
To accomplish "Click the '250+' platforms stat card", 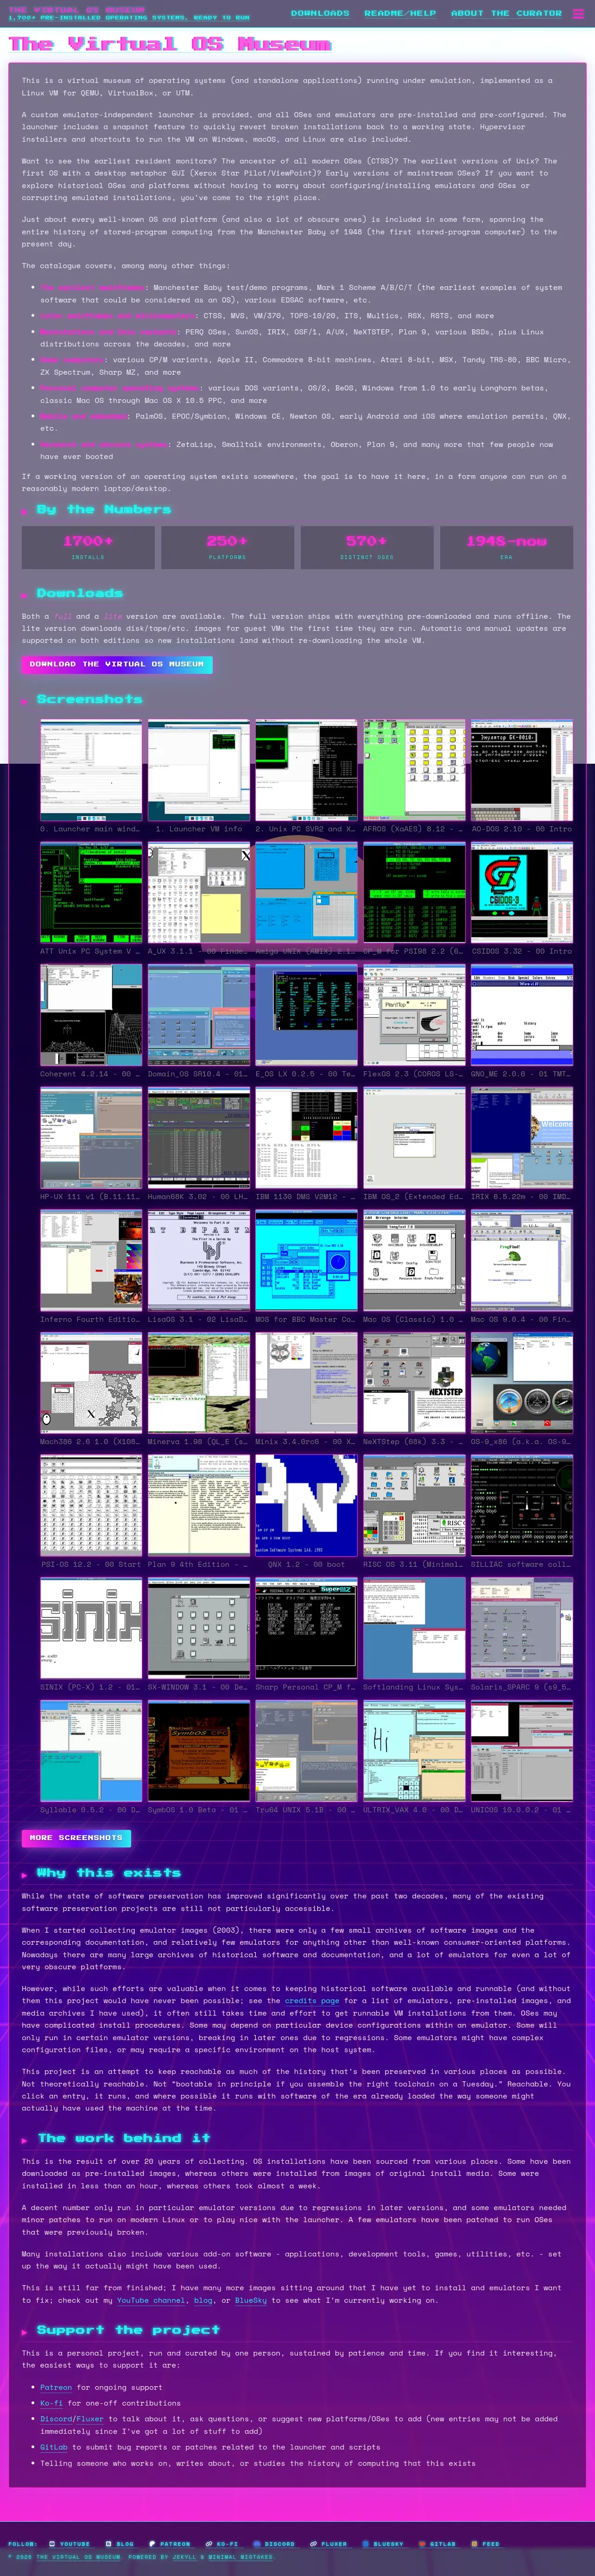I will [x=228, y=547].
